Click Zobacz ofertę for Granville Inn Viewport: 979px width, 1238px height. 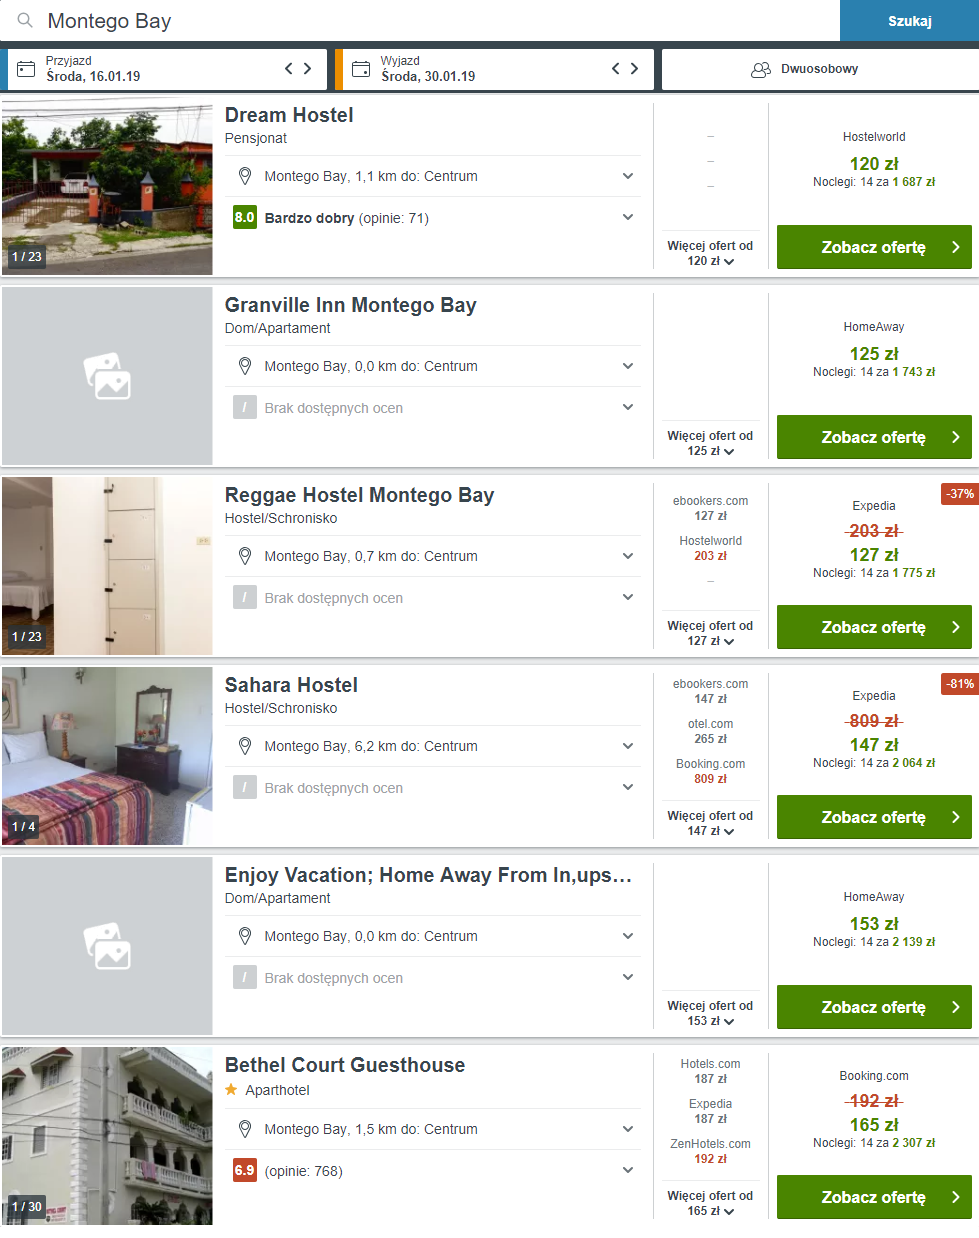(873, 437)
